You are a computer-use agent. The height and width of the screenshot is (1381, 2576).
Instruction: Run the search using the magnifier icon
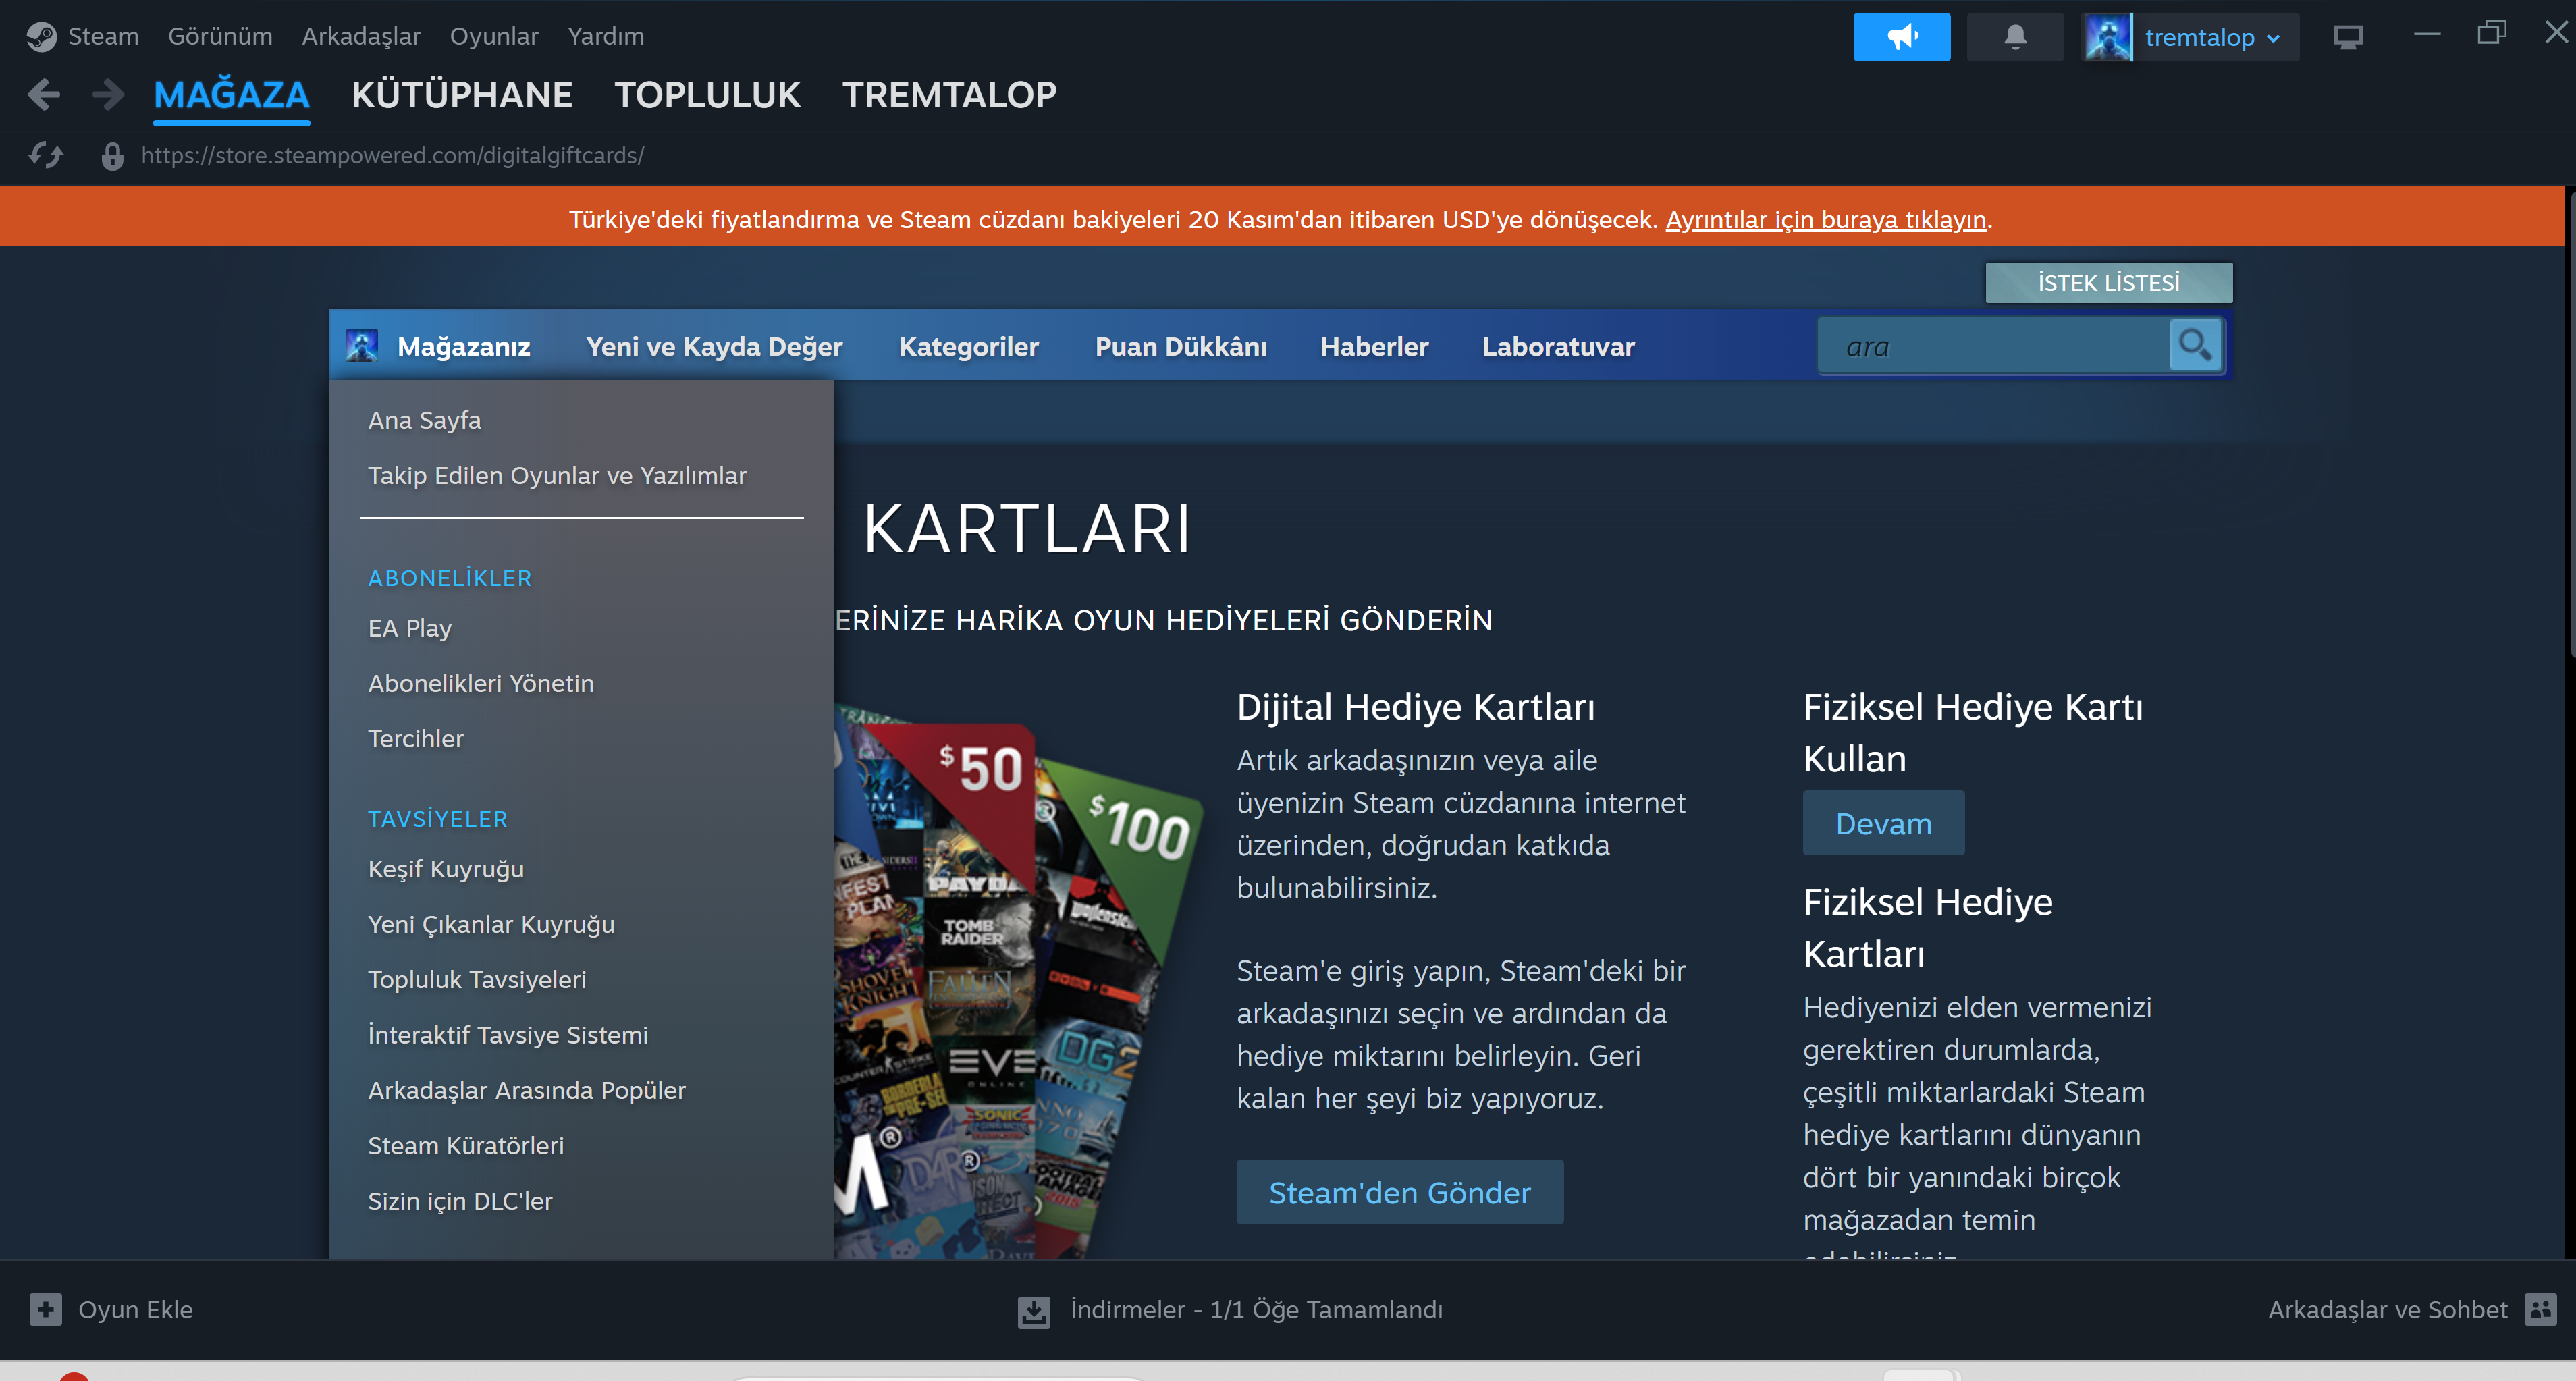coord(2195,345)
